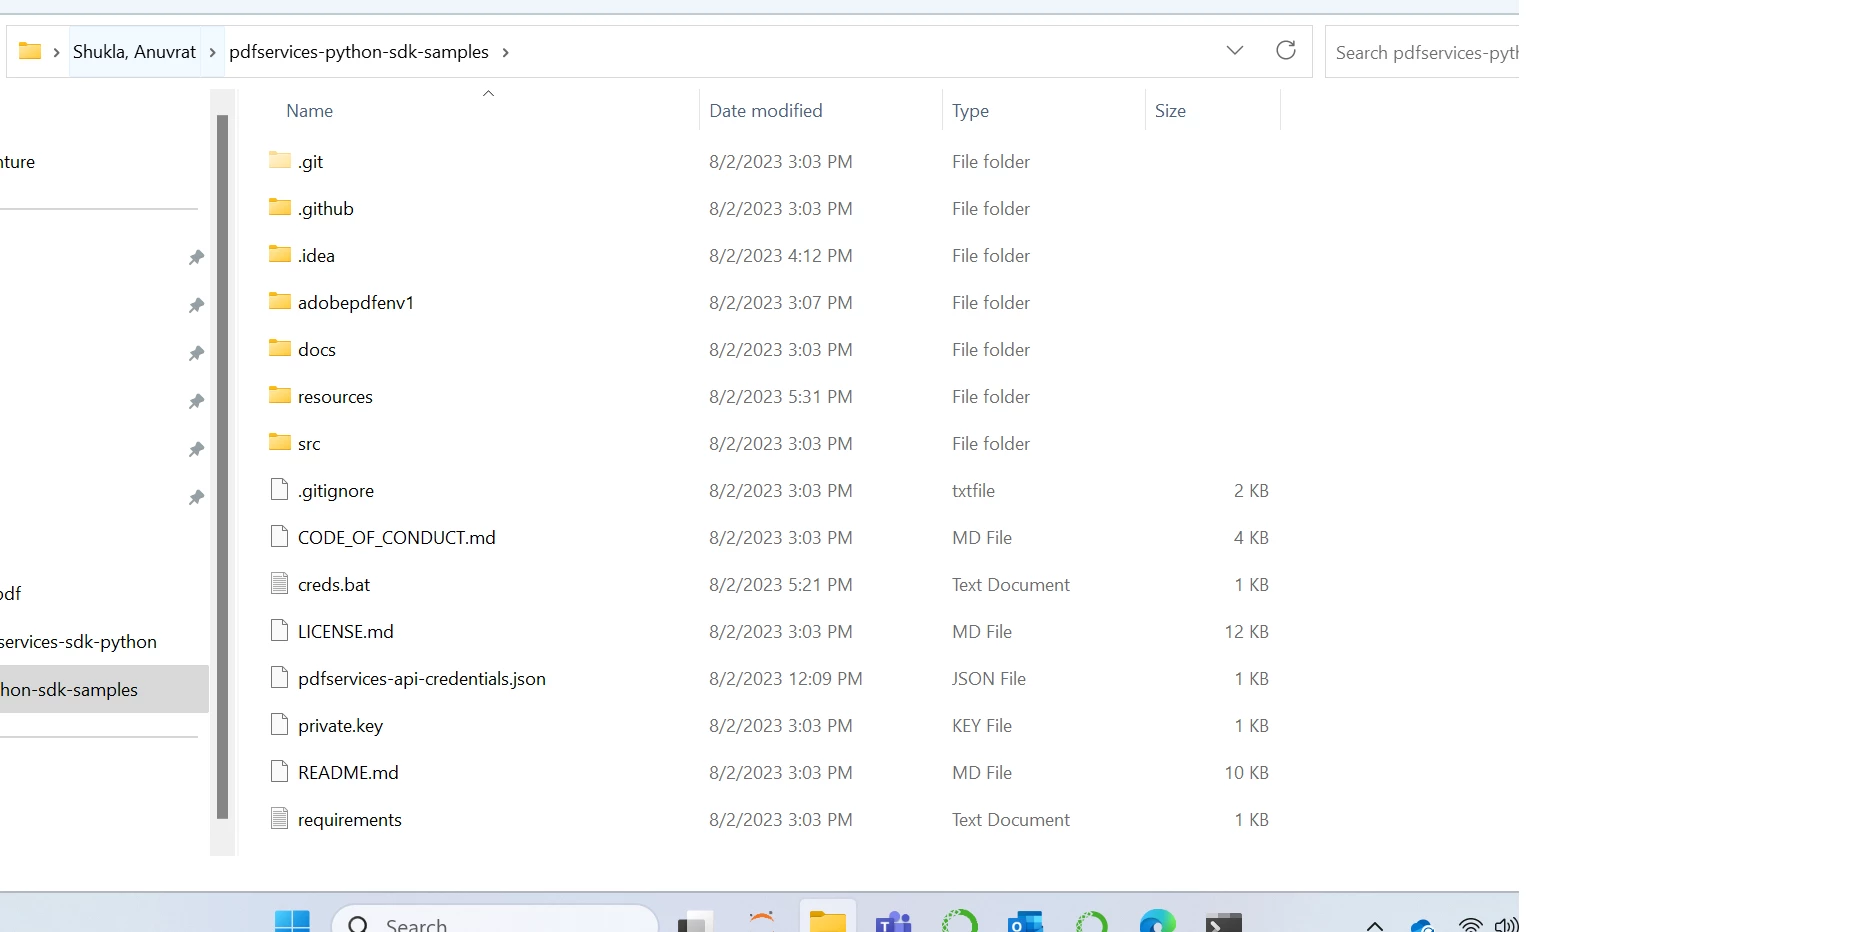Select the .git folder icon
Screen dimensions: 1860x932
(280, 160)
